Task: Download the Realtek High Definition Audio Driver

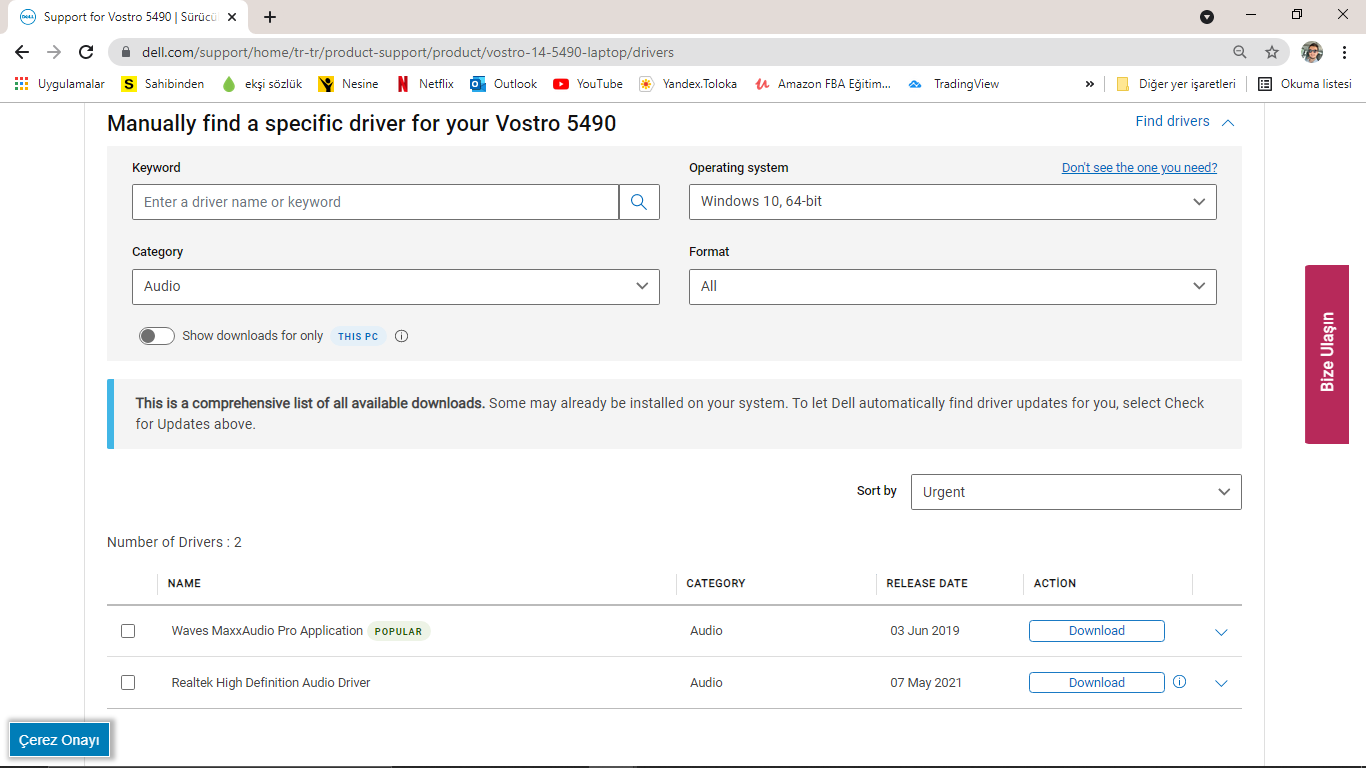Action: (x=1096, y=683)
